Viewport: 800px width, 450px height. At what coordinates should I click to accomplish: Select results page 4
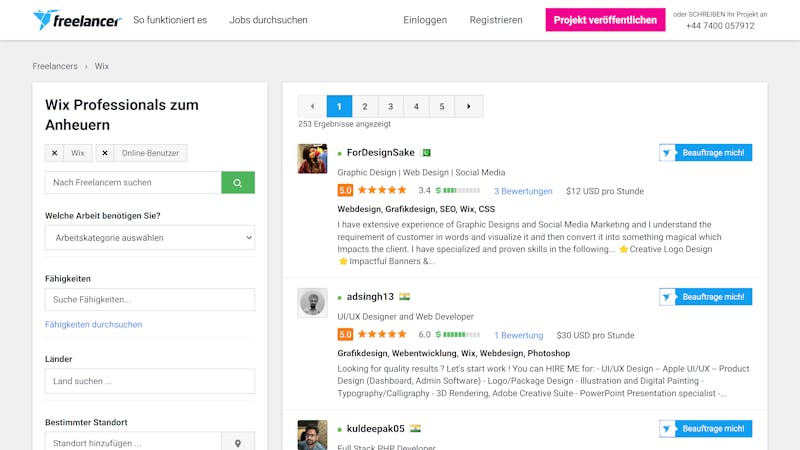416,107
